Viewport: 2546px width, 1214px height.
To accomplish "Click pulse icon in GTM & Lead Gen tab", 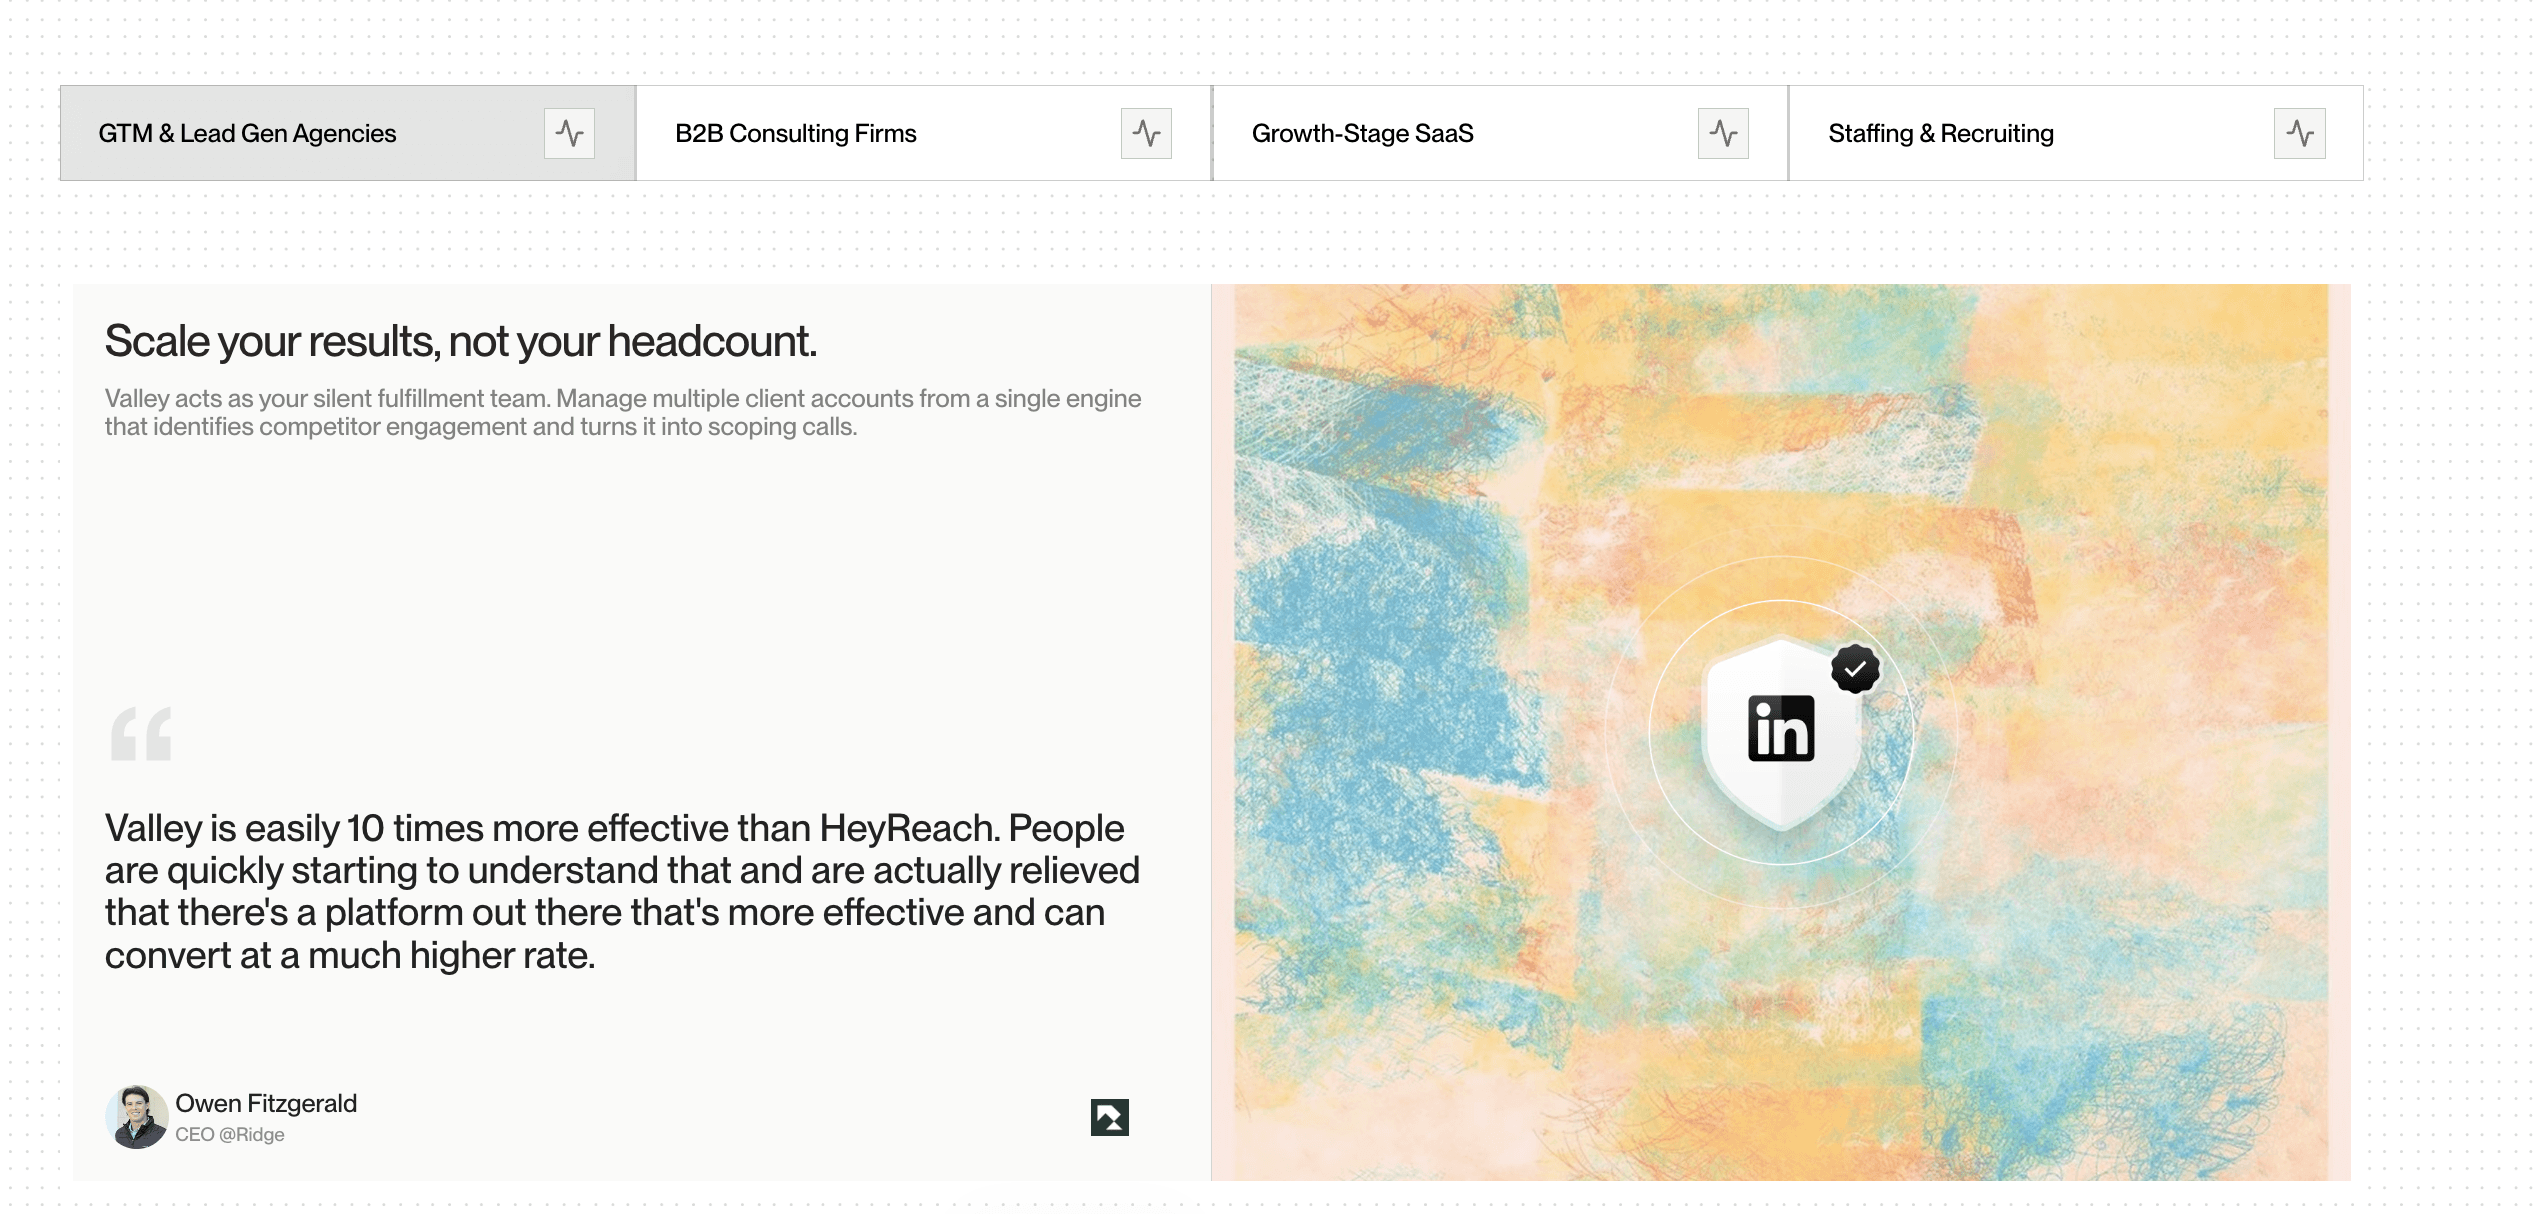I will pos(569,133).
